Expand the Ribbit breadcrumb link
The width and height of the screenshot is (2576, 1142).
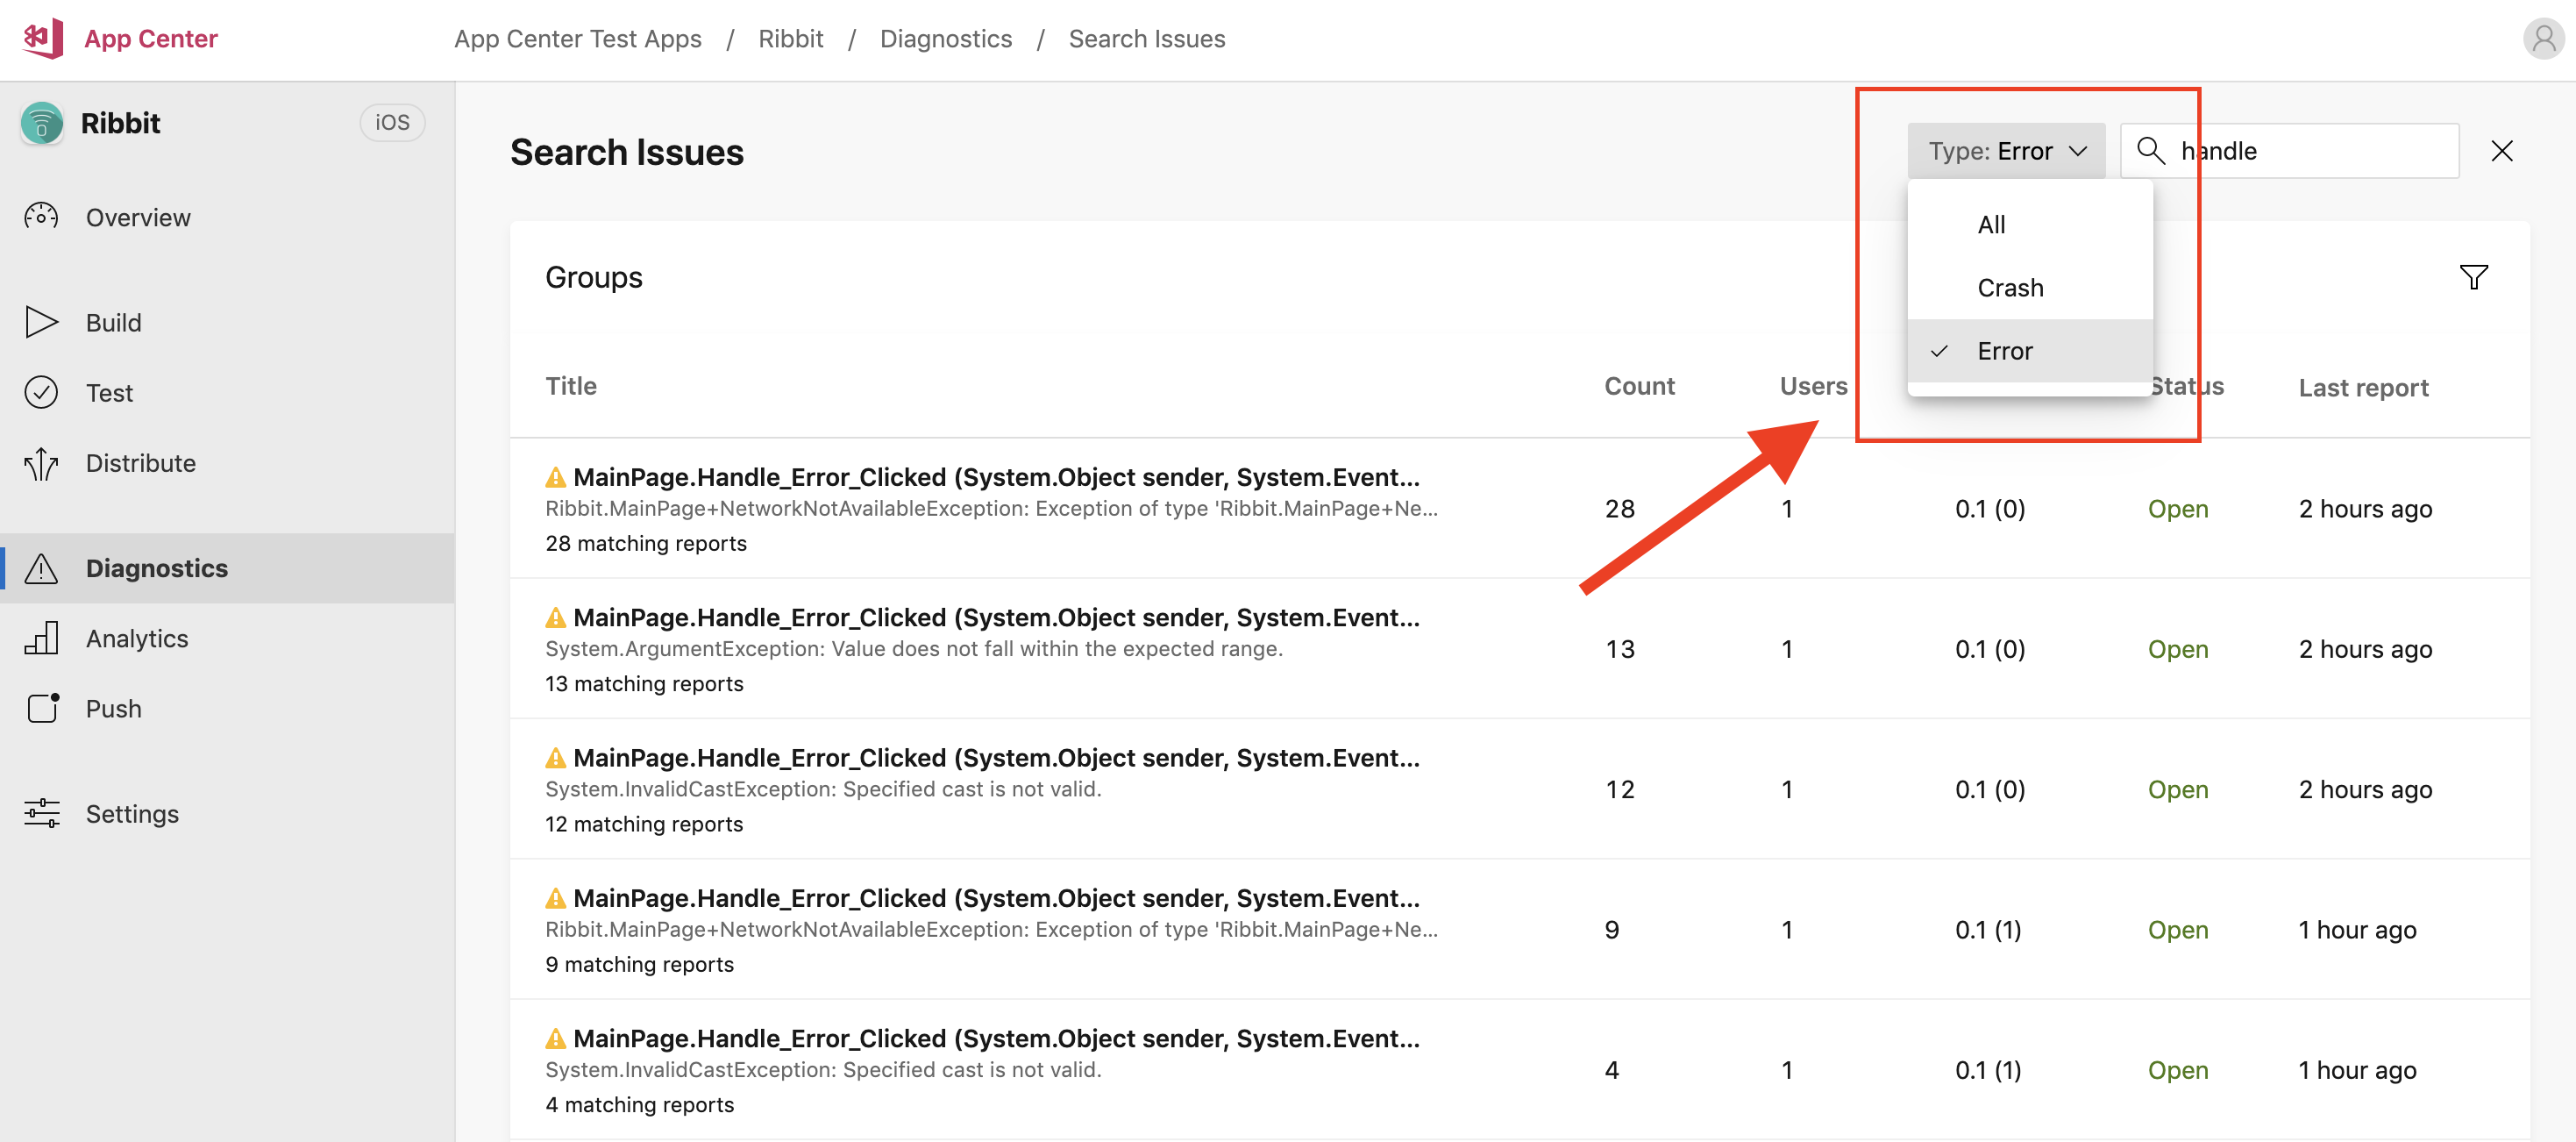point(792,36)
